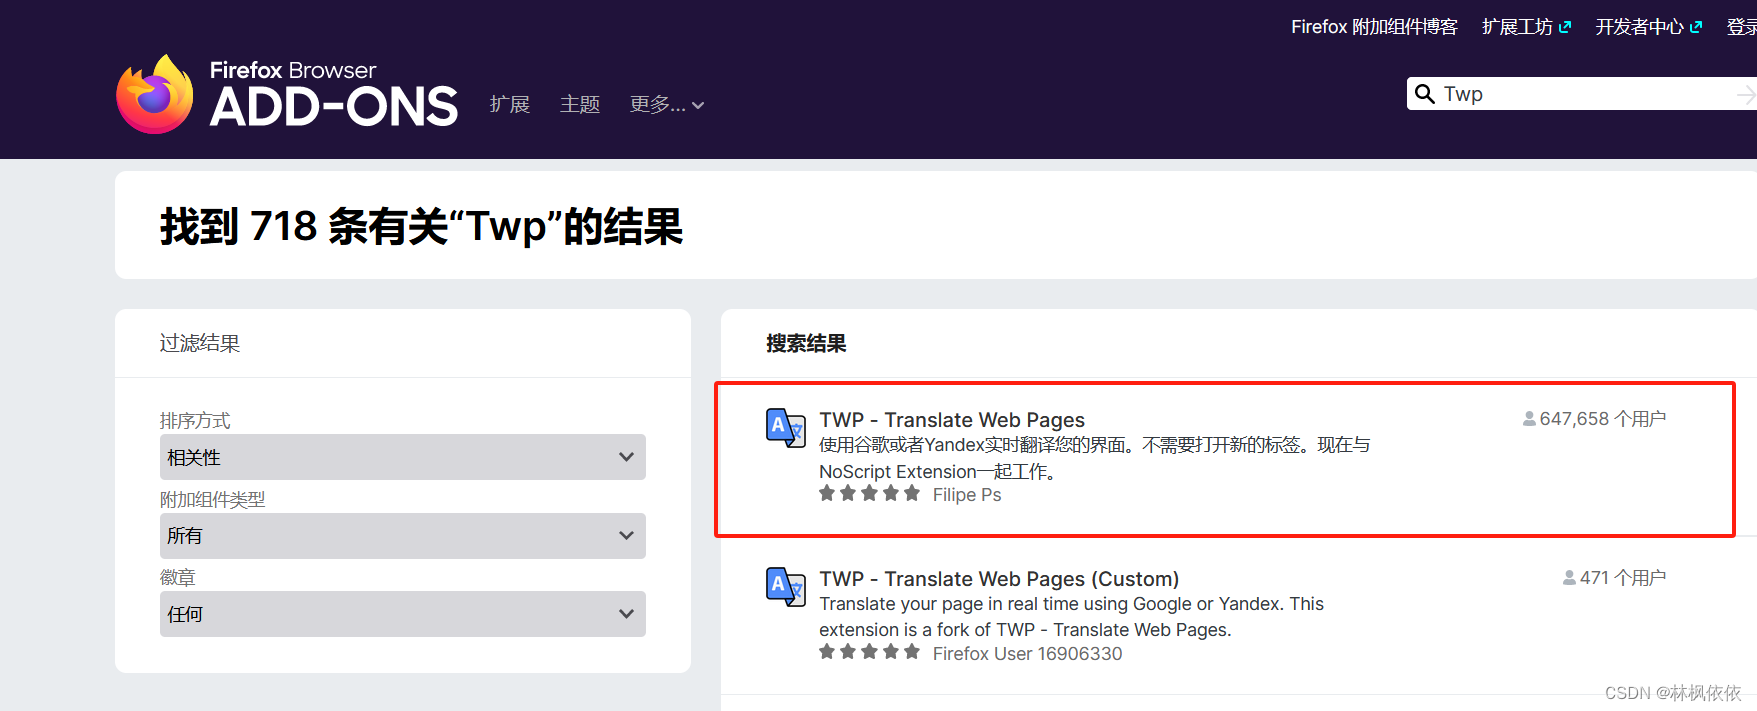Screen dimensions: 1757x711
Task: Click the 471 个用户 user count
Action: coord(1623,578)
